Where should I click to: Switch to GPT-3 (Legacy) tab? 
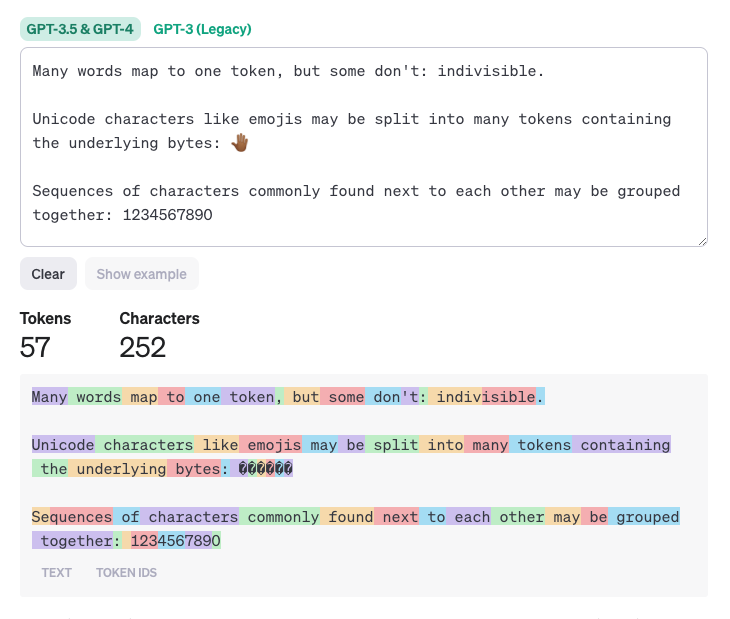click(x=202, y=29)
